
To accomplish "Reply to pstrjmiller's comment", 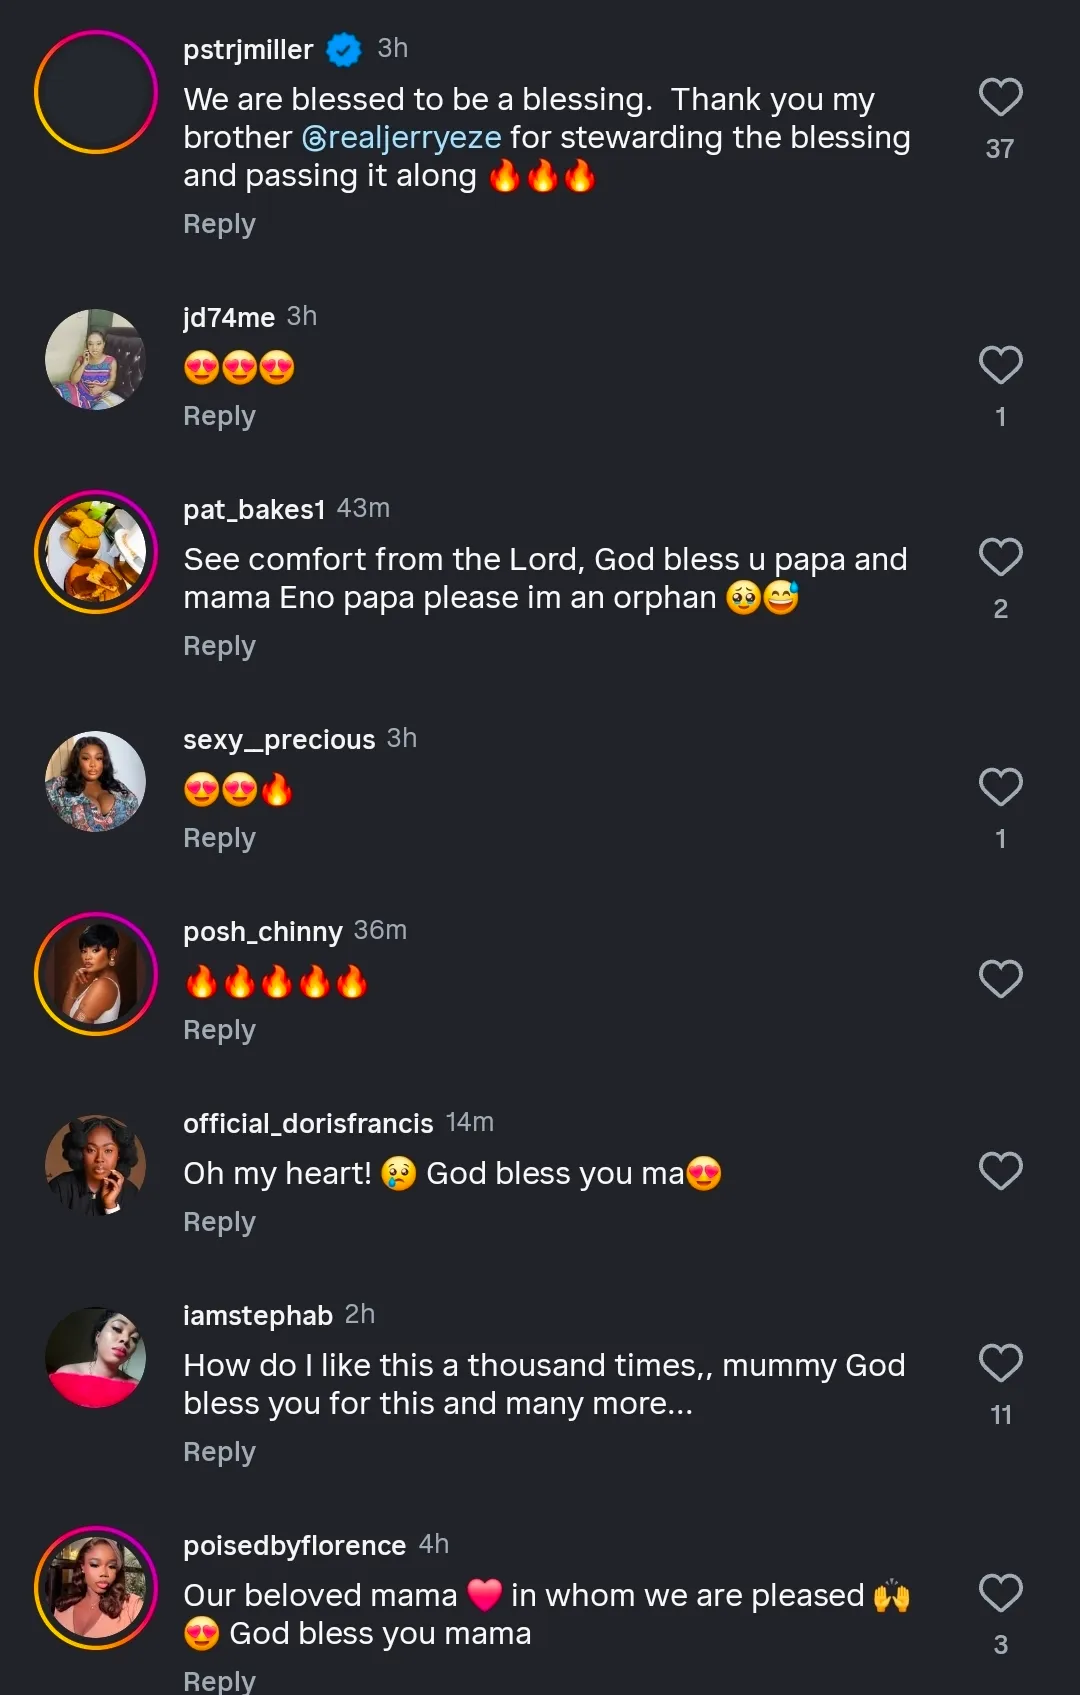I will coord(219,224).
